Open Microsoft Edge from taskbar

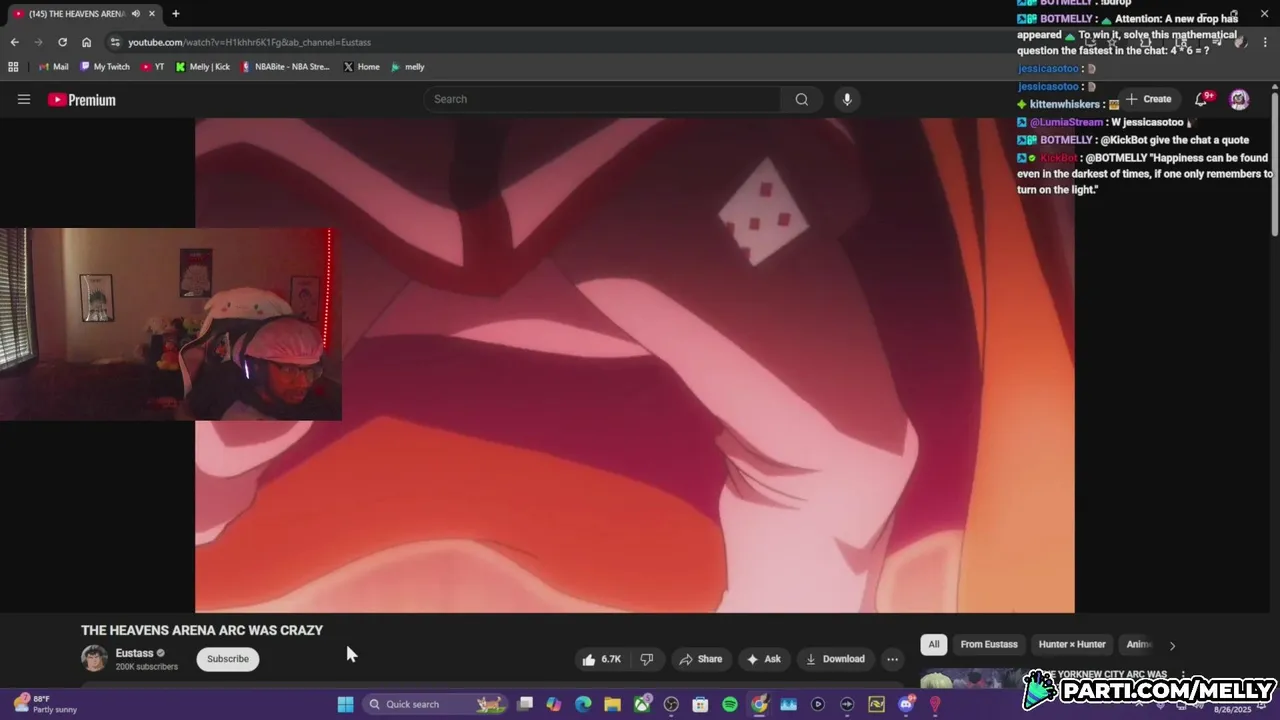coord(583,704)
